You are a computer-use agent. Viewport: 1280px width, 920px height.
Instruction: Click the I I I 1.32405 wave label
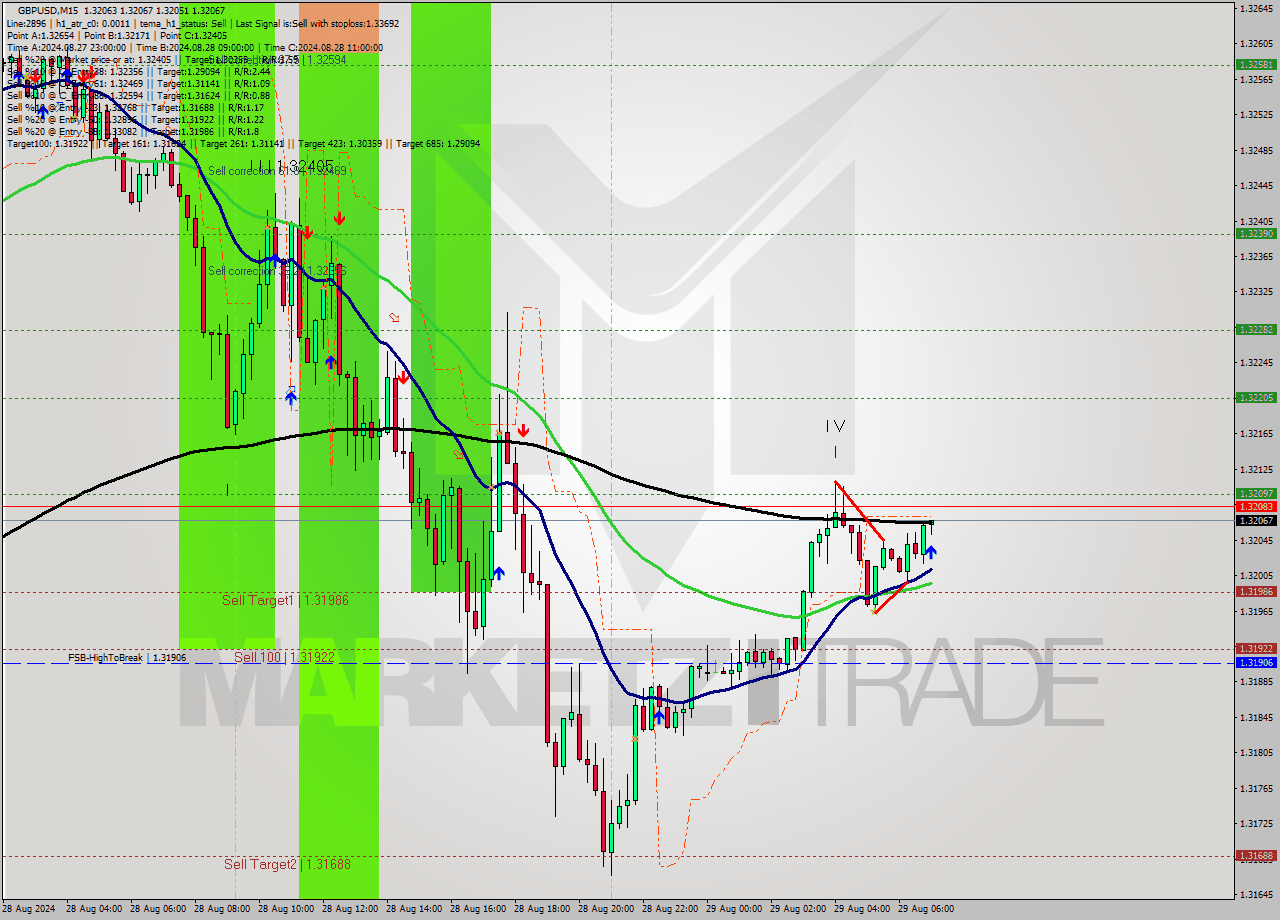[292, 165]
